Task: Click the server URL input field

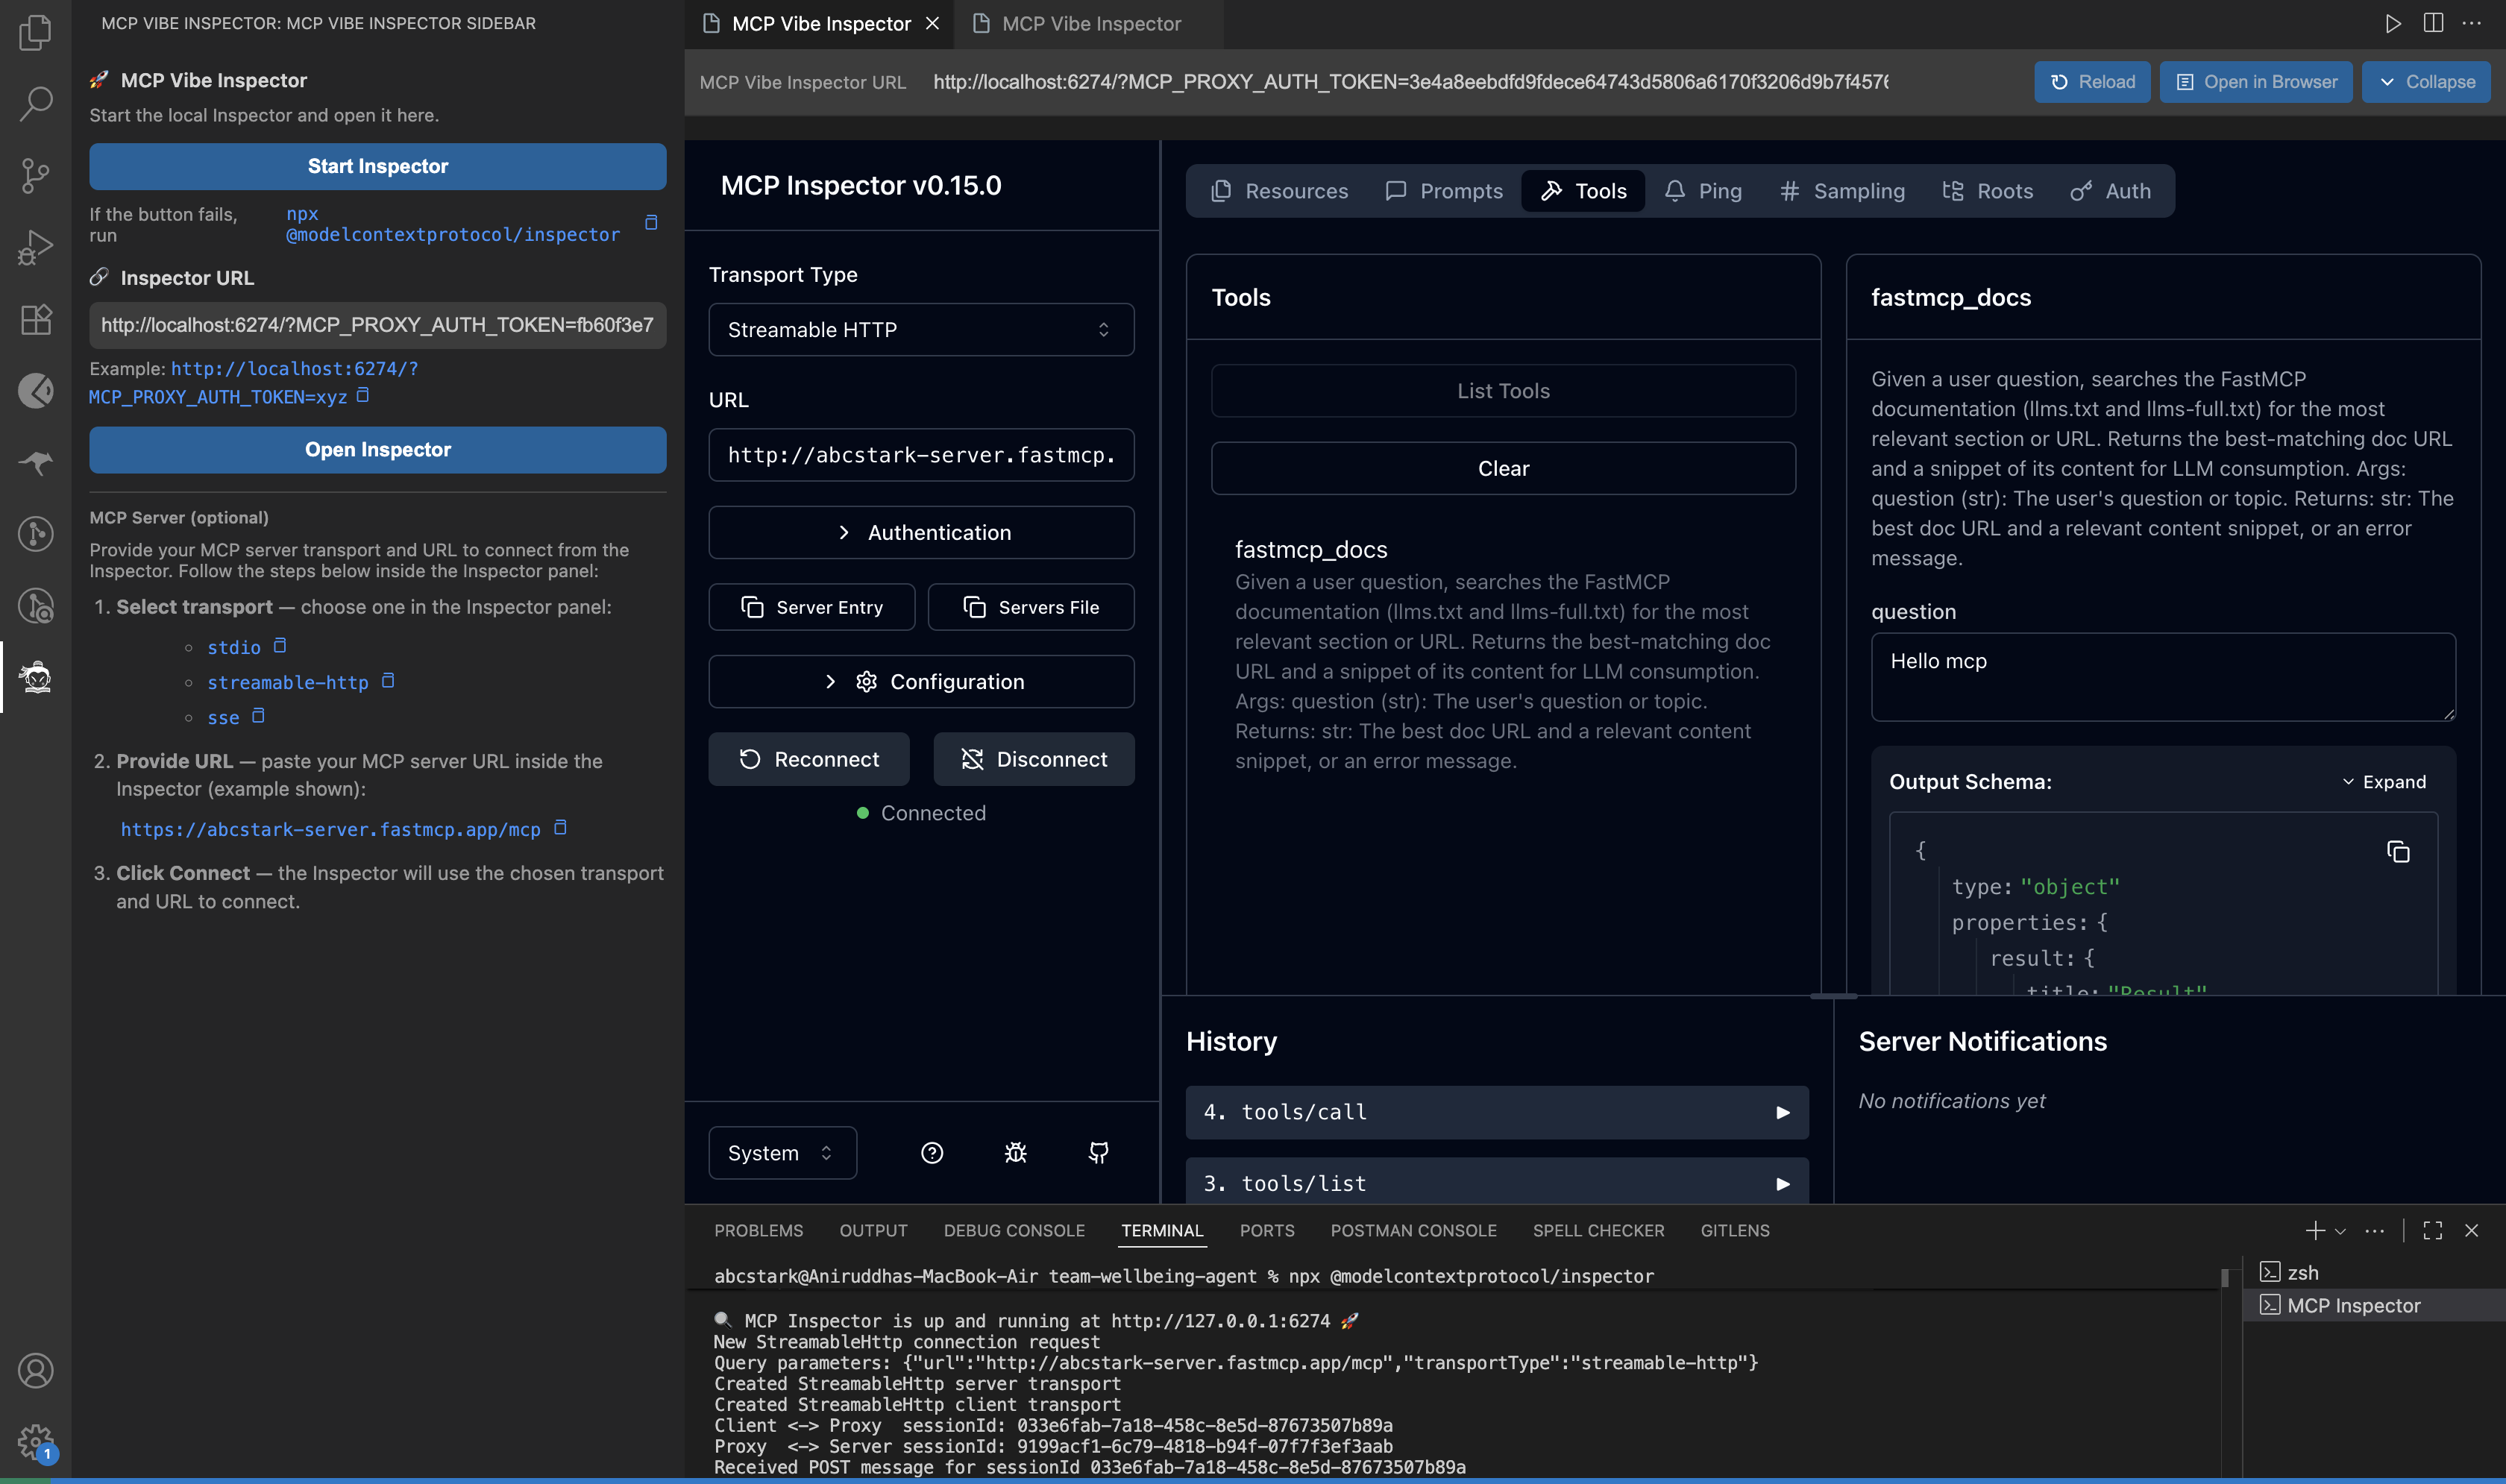Action: pos(921,455)
